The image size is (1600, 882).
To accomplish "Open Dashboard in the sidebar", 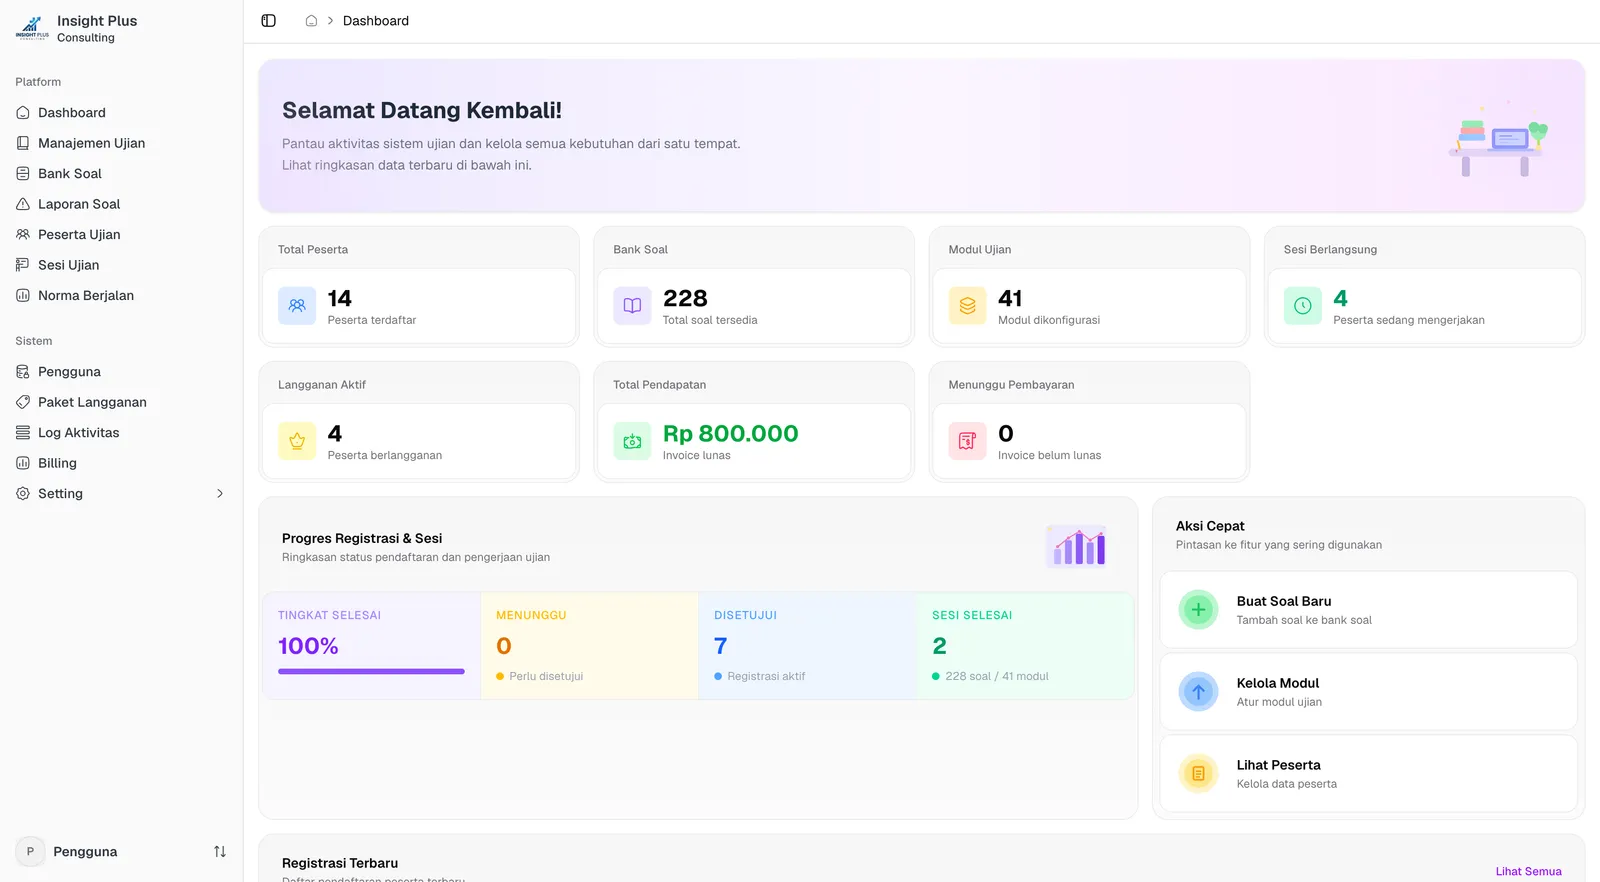I will click(x=121, y=113).
